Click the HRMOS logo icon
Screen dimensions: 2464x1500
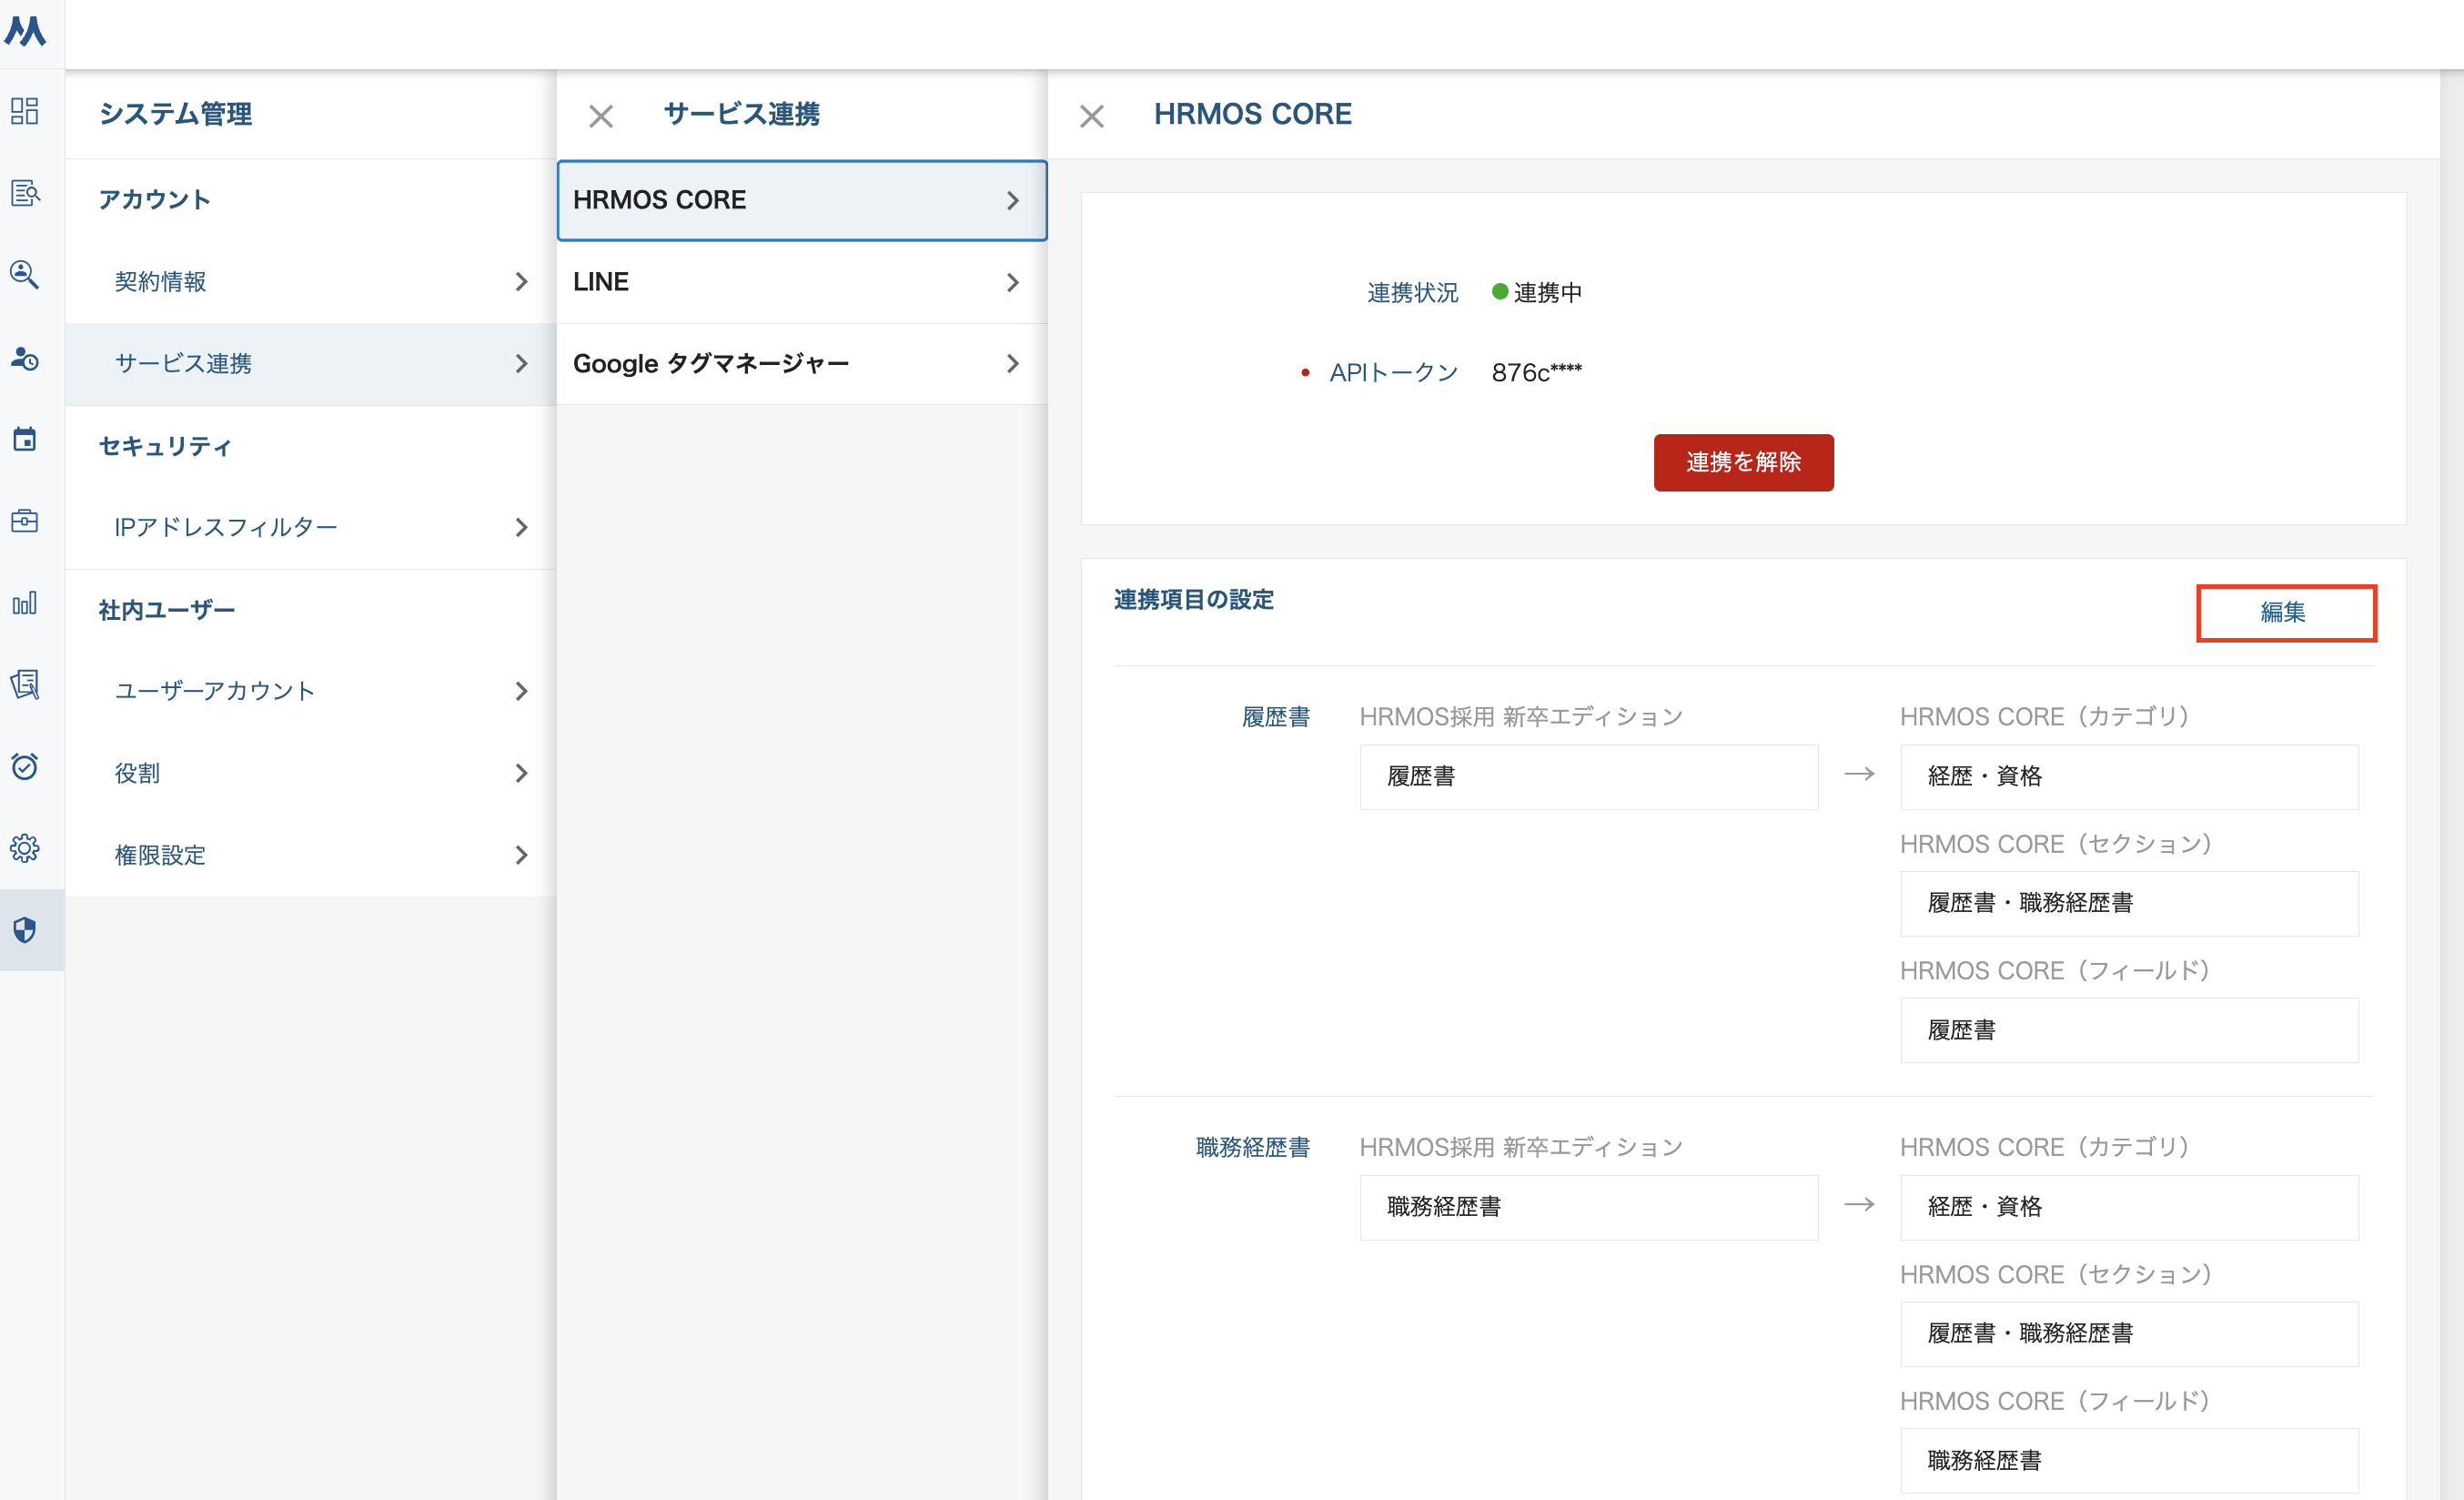tap(25, 31)
